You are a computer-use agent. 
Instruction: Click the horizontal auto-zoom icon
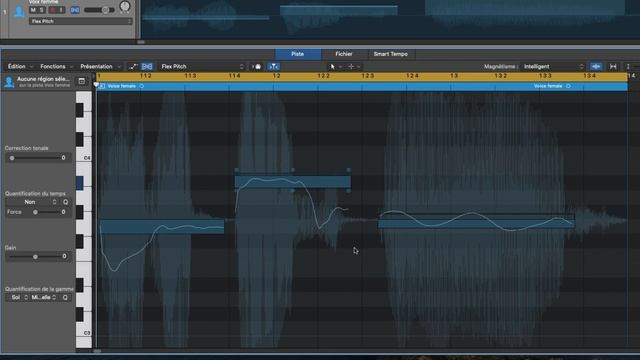coord(613,67)
